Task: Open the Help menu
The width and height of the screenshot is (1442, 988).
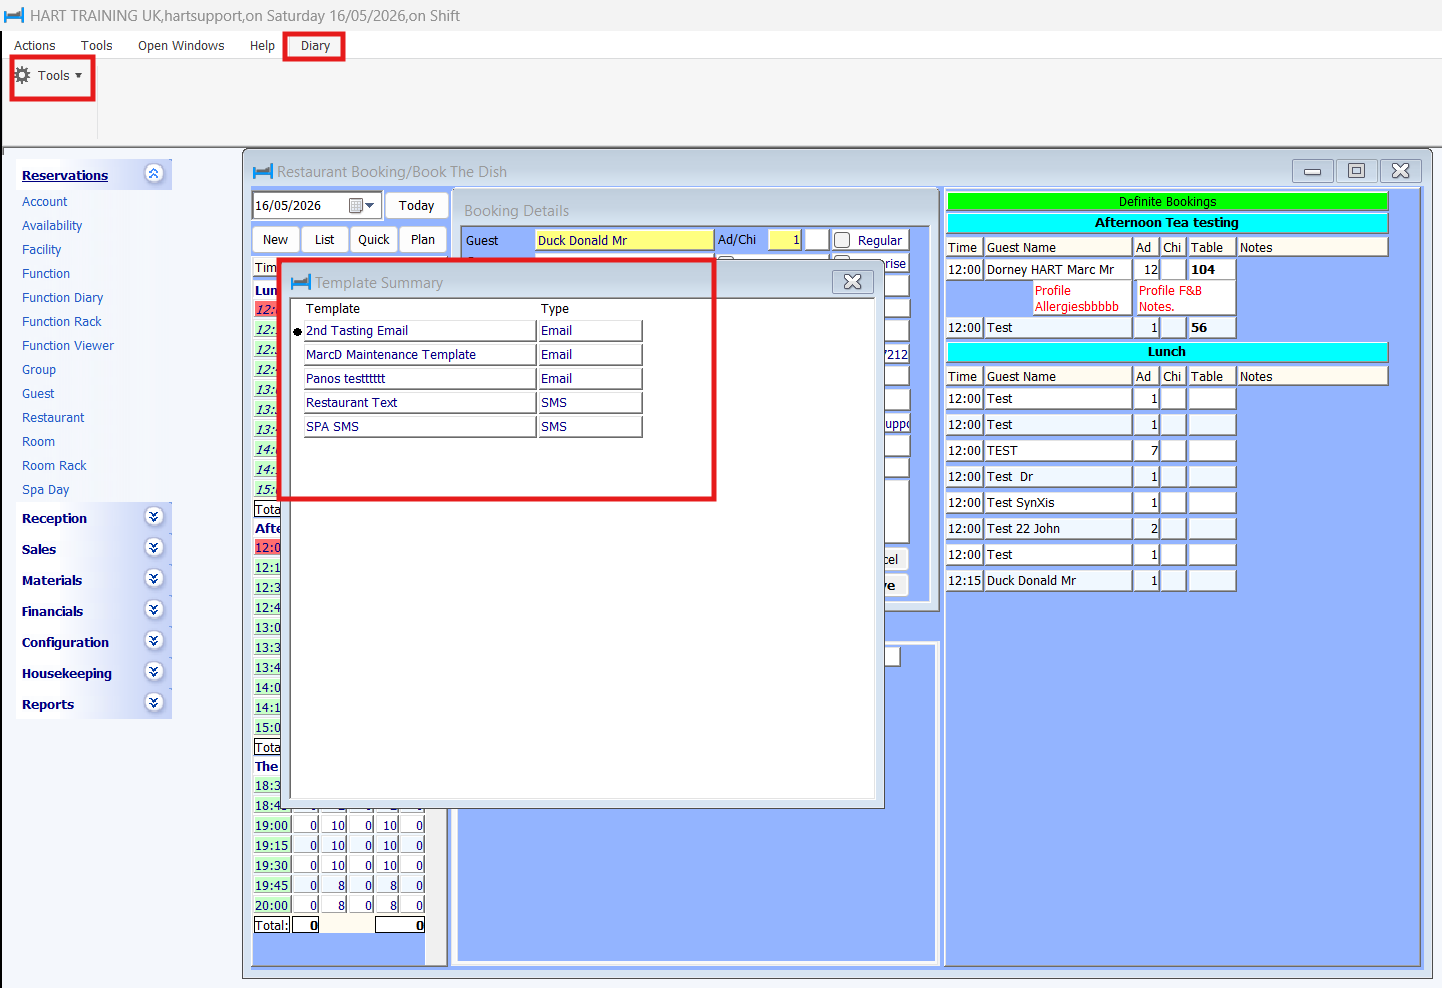Action: coord(262,46)
